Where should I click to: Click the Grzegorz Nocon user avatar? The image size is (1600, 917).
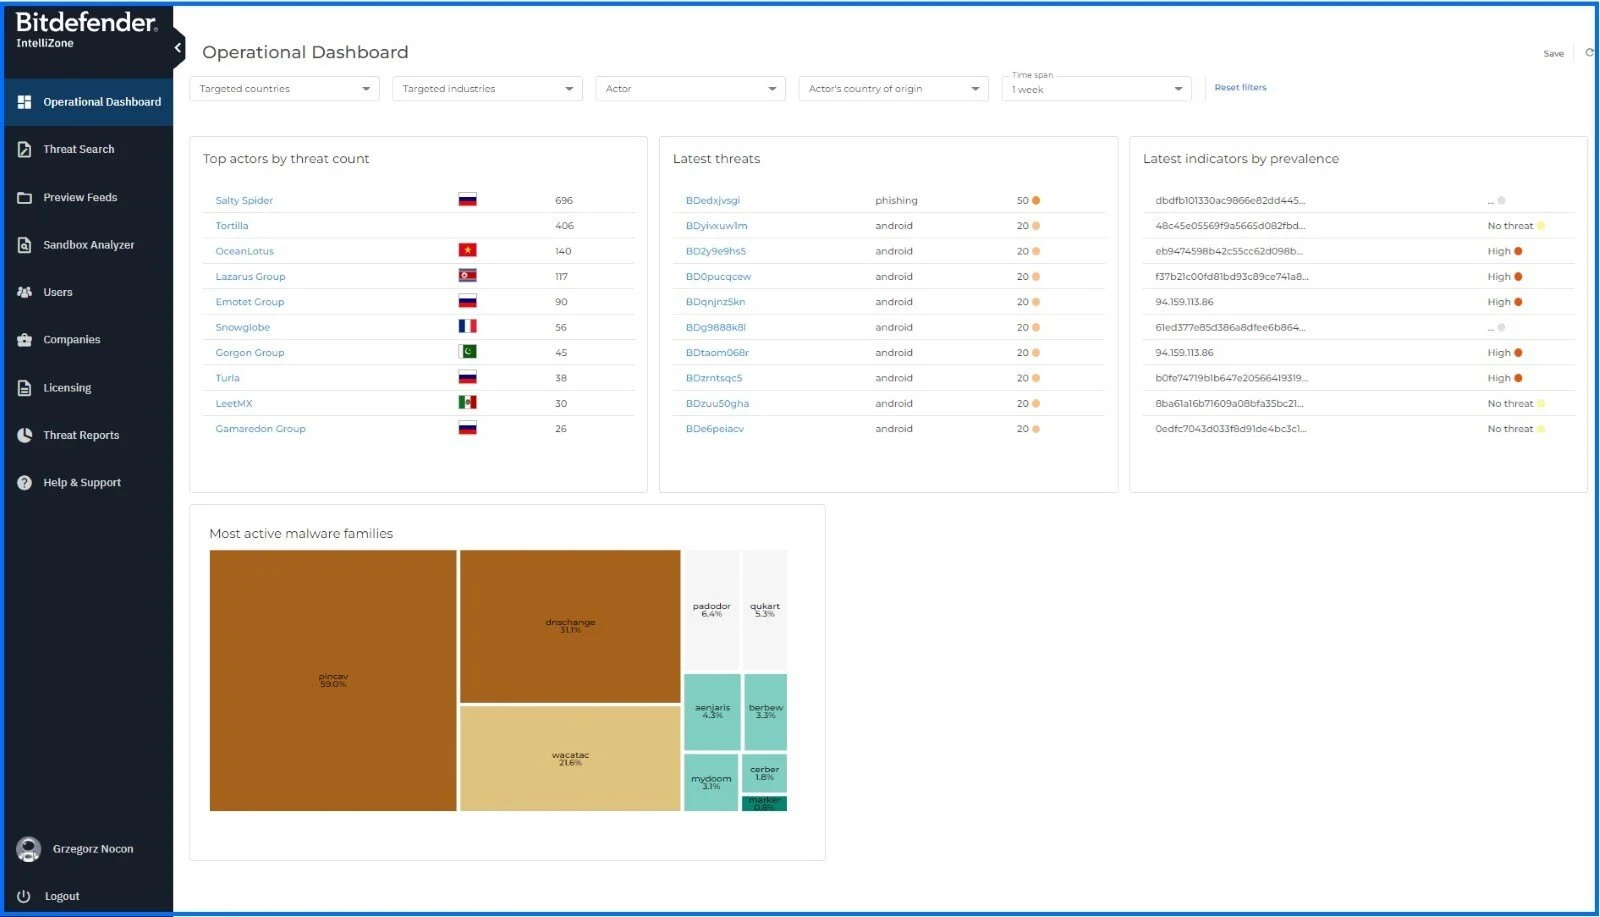[29, 849]
